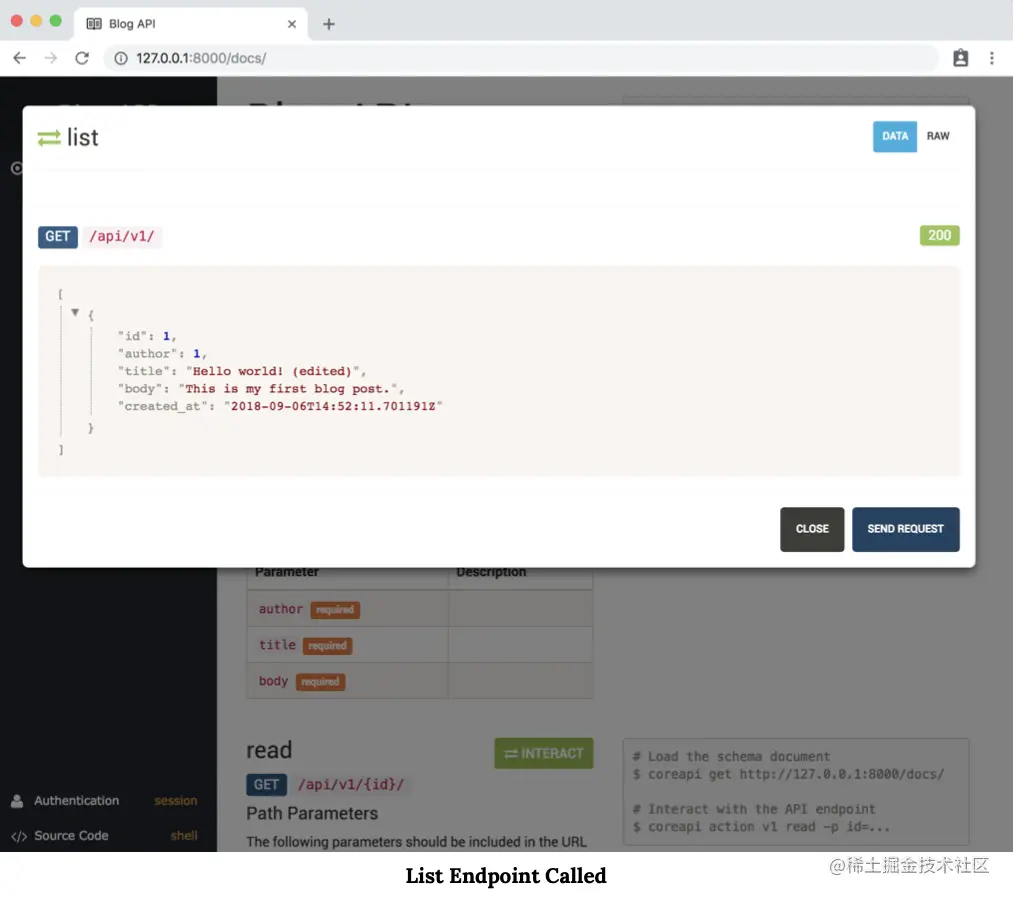Image resolution: width=1014 pixels, height=900 pixels.
Task: Click the browser forward arrow
Action: (x=50, y=58)
